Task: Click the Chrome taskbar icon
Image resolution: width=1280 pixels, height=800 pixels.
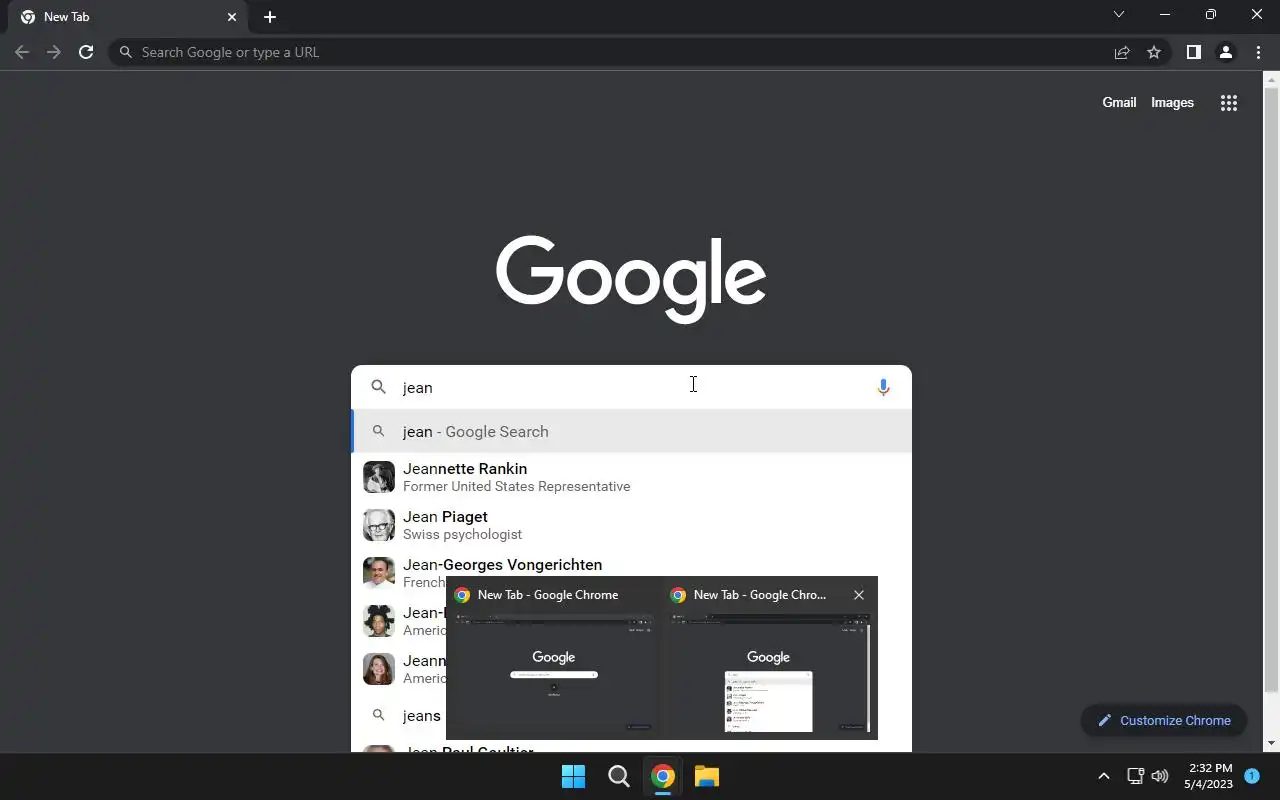Action: tap(662, 776)
